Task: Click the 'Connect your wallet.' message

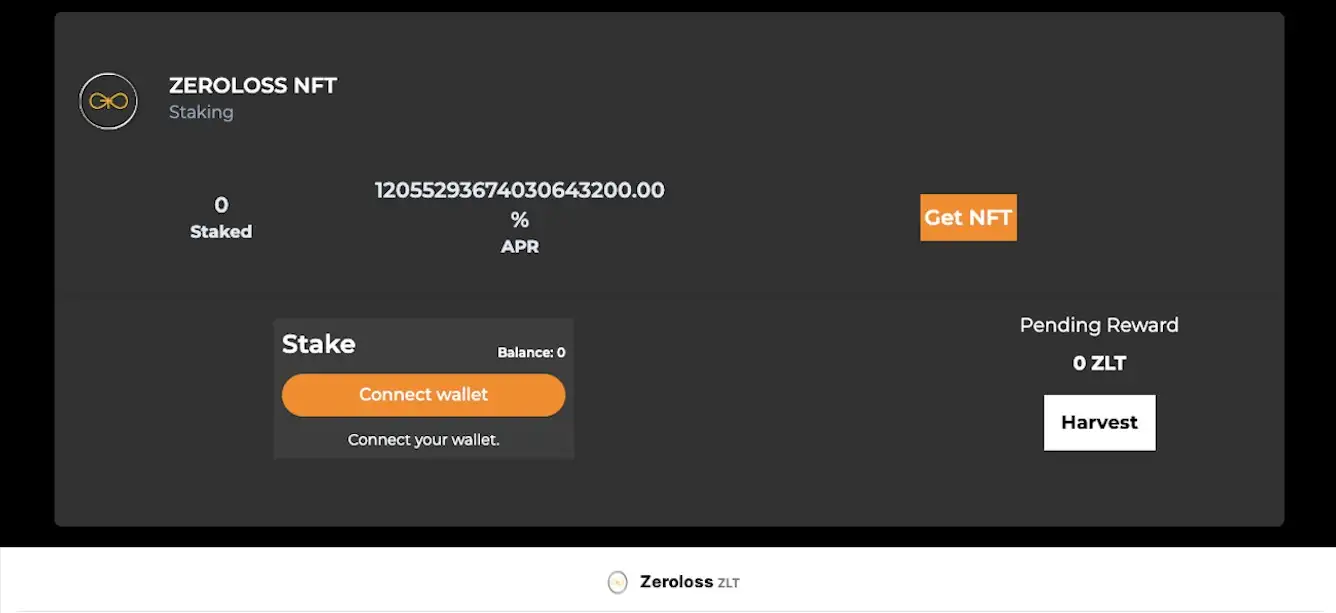Action: pyautogui.click(x=423, y=440)
